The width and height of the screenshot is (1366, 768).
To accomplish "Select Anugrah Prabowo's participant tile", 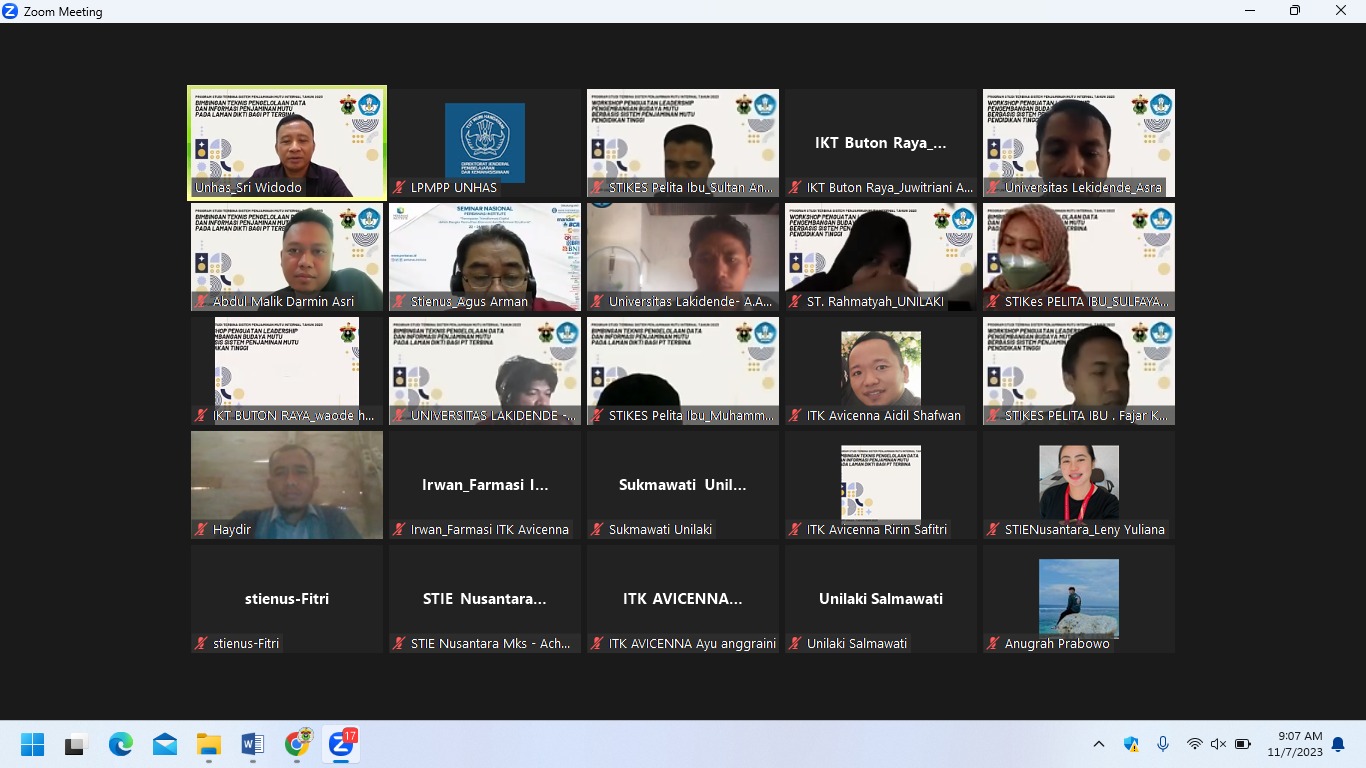I will point(1079,598).
